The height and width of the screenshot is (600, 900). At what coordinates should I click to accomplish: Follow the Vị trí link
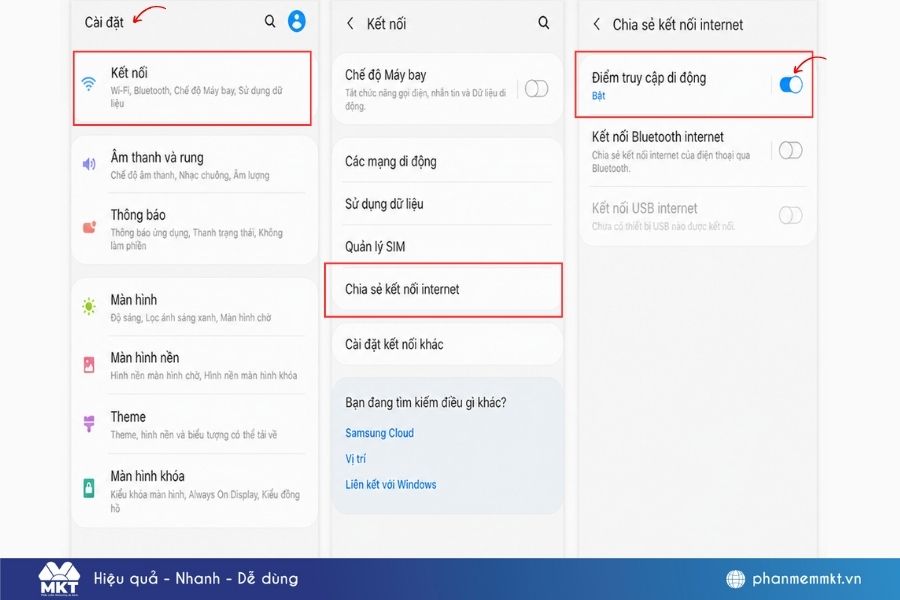(x=355, y=459)
